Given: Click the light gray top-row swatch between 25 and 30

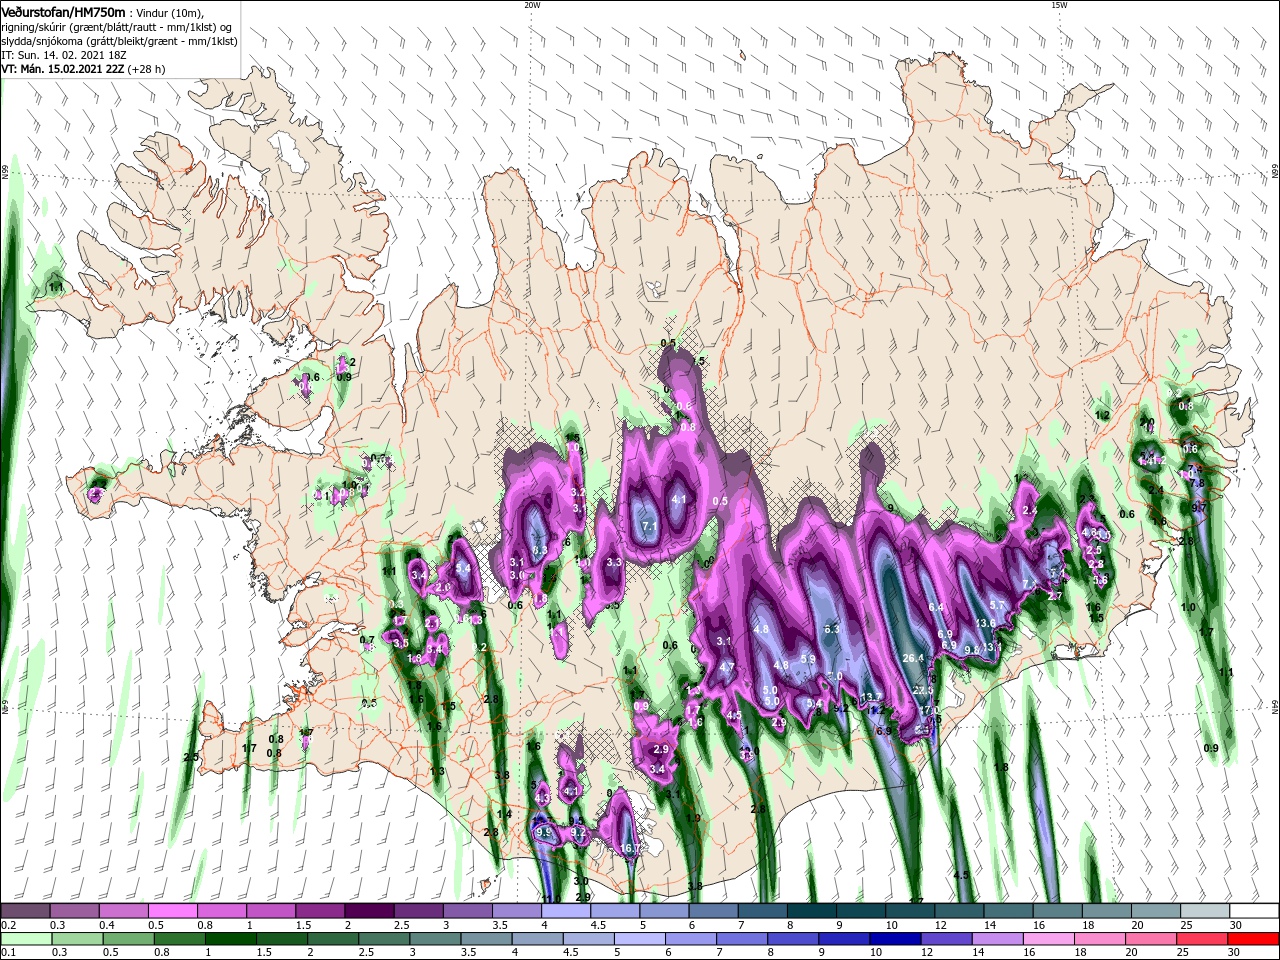Looking at the screenshot, I should click(x=1206, y=911).
